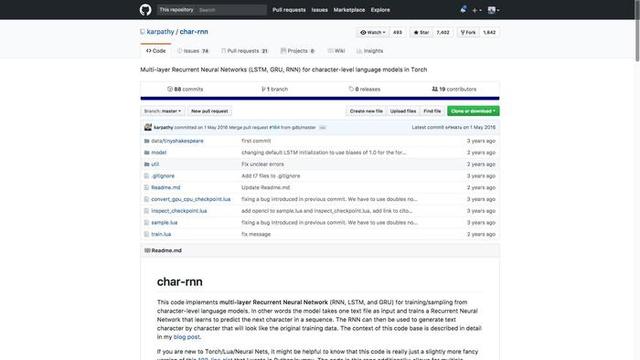Open Issues in top navigation
Image resolution: width=640 pixels, height=360 pixels.
(320, 10)
